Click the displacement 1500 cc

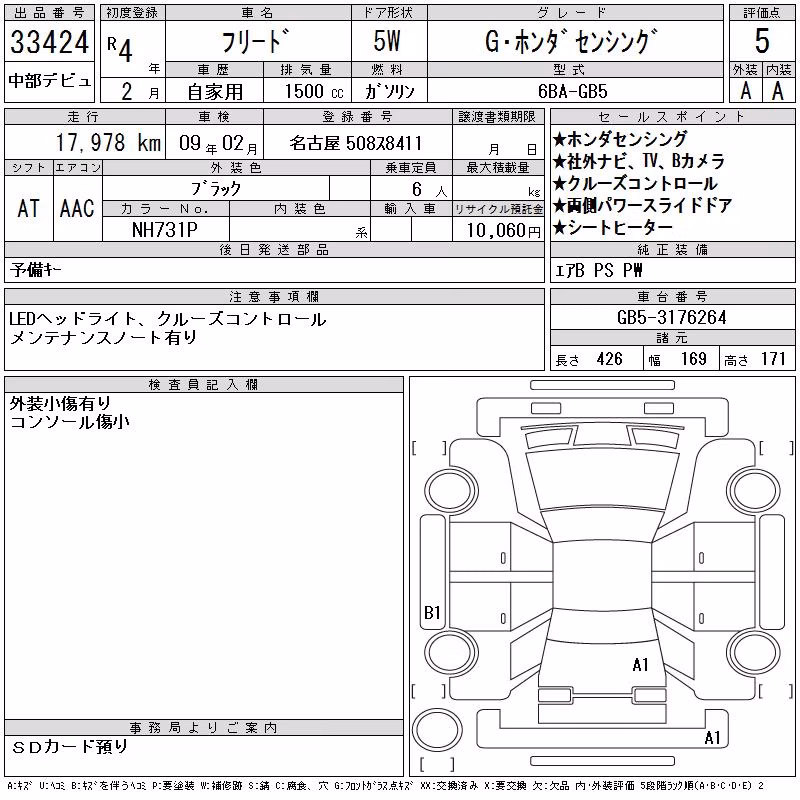tap(314, 91)
